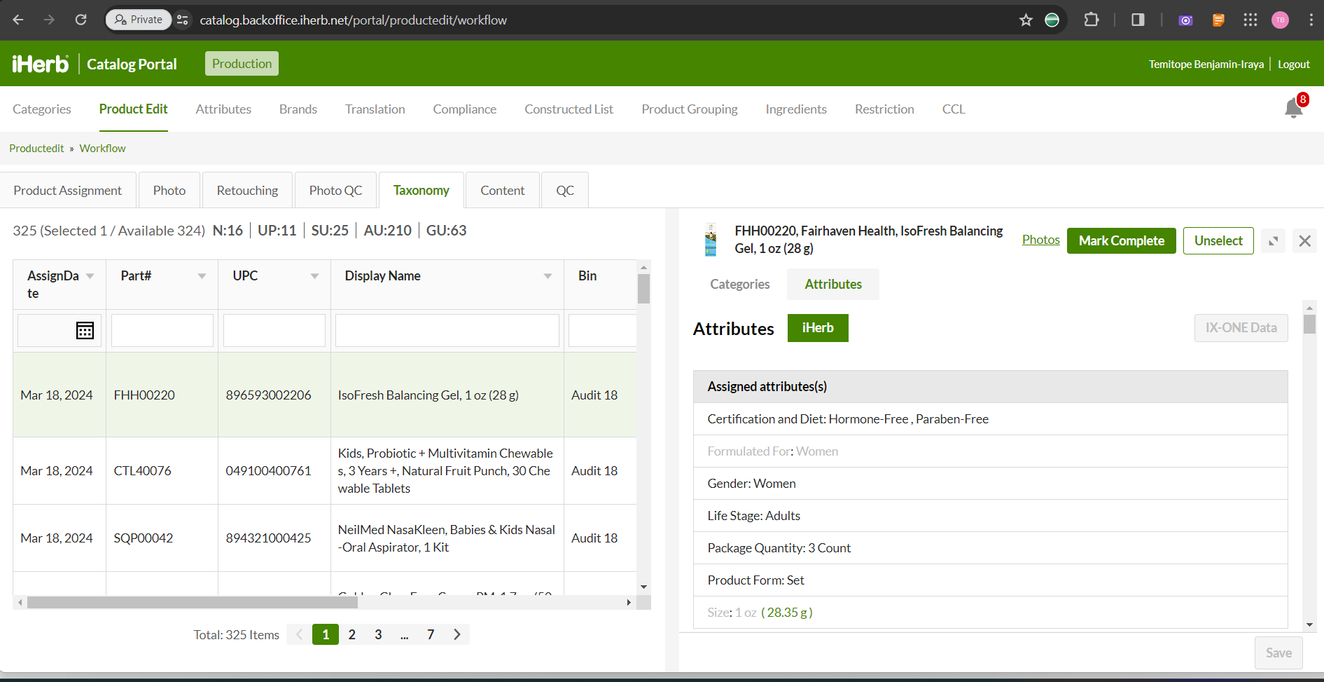This screenshot has width=1324, height=682.
Task: Open the Photo QC tab
Action: 336,190
